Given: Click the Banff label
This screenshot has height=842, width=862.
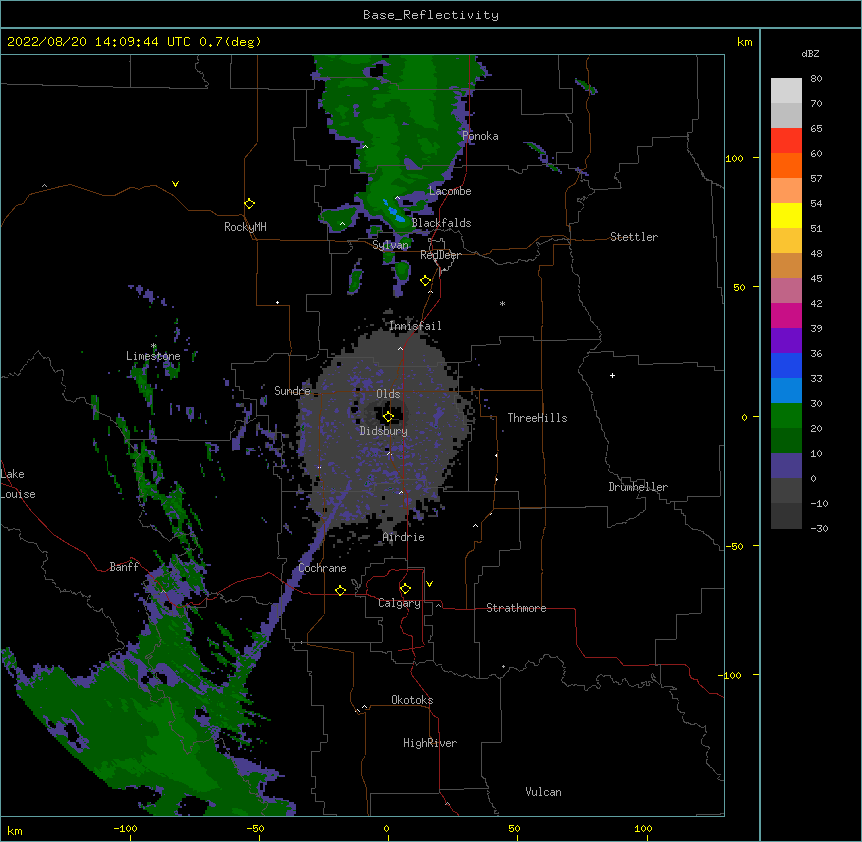Looking at the screenshot, I should pos(124,567).
